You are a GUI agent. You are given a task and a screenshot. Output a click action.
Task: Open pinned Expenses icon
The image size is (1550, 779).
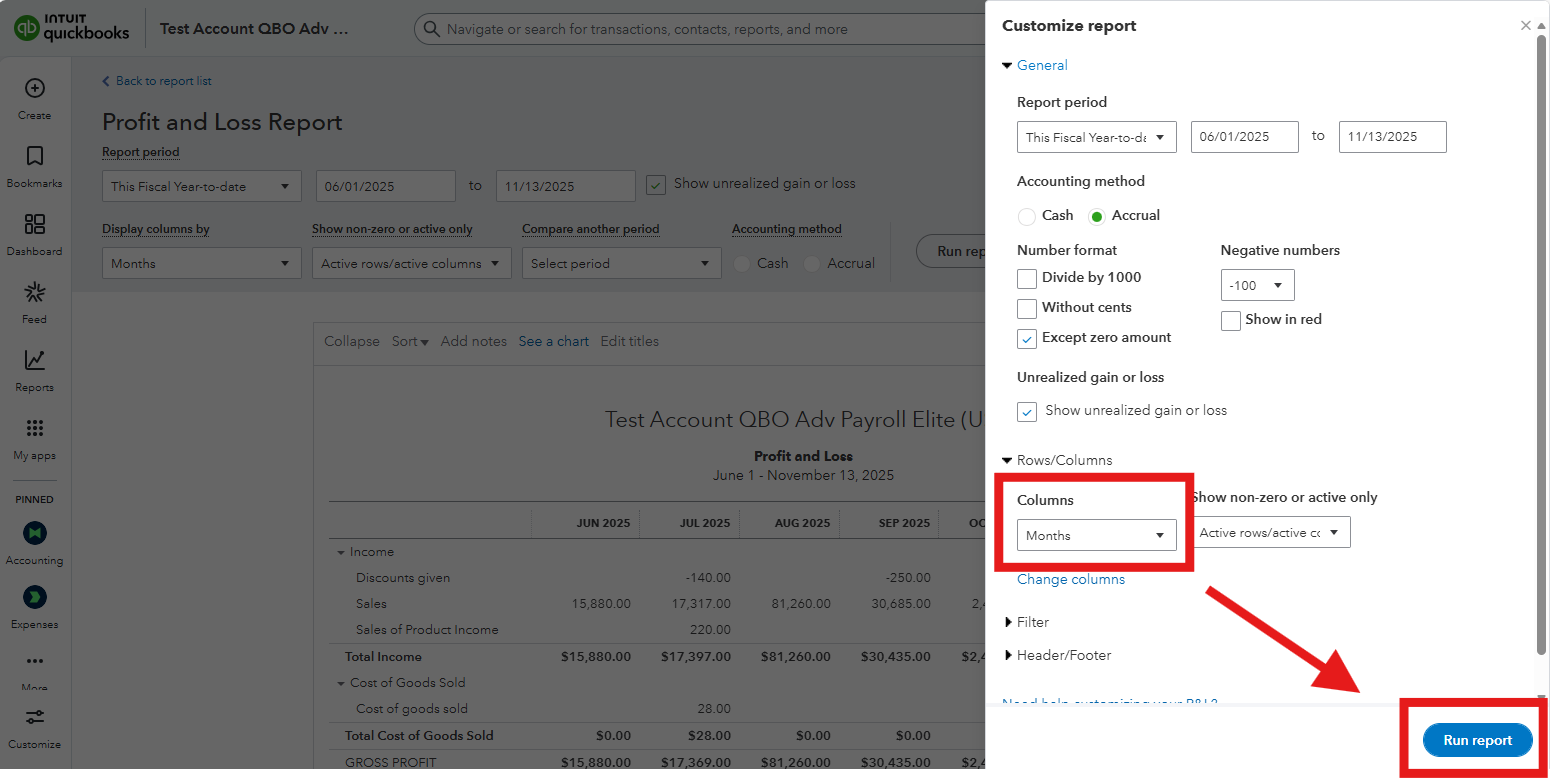click(x=35, y=598)
